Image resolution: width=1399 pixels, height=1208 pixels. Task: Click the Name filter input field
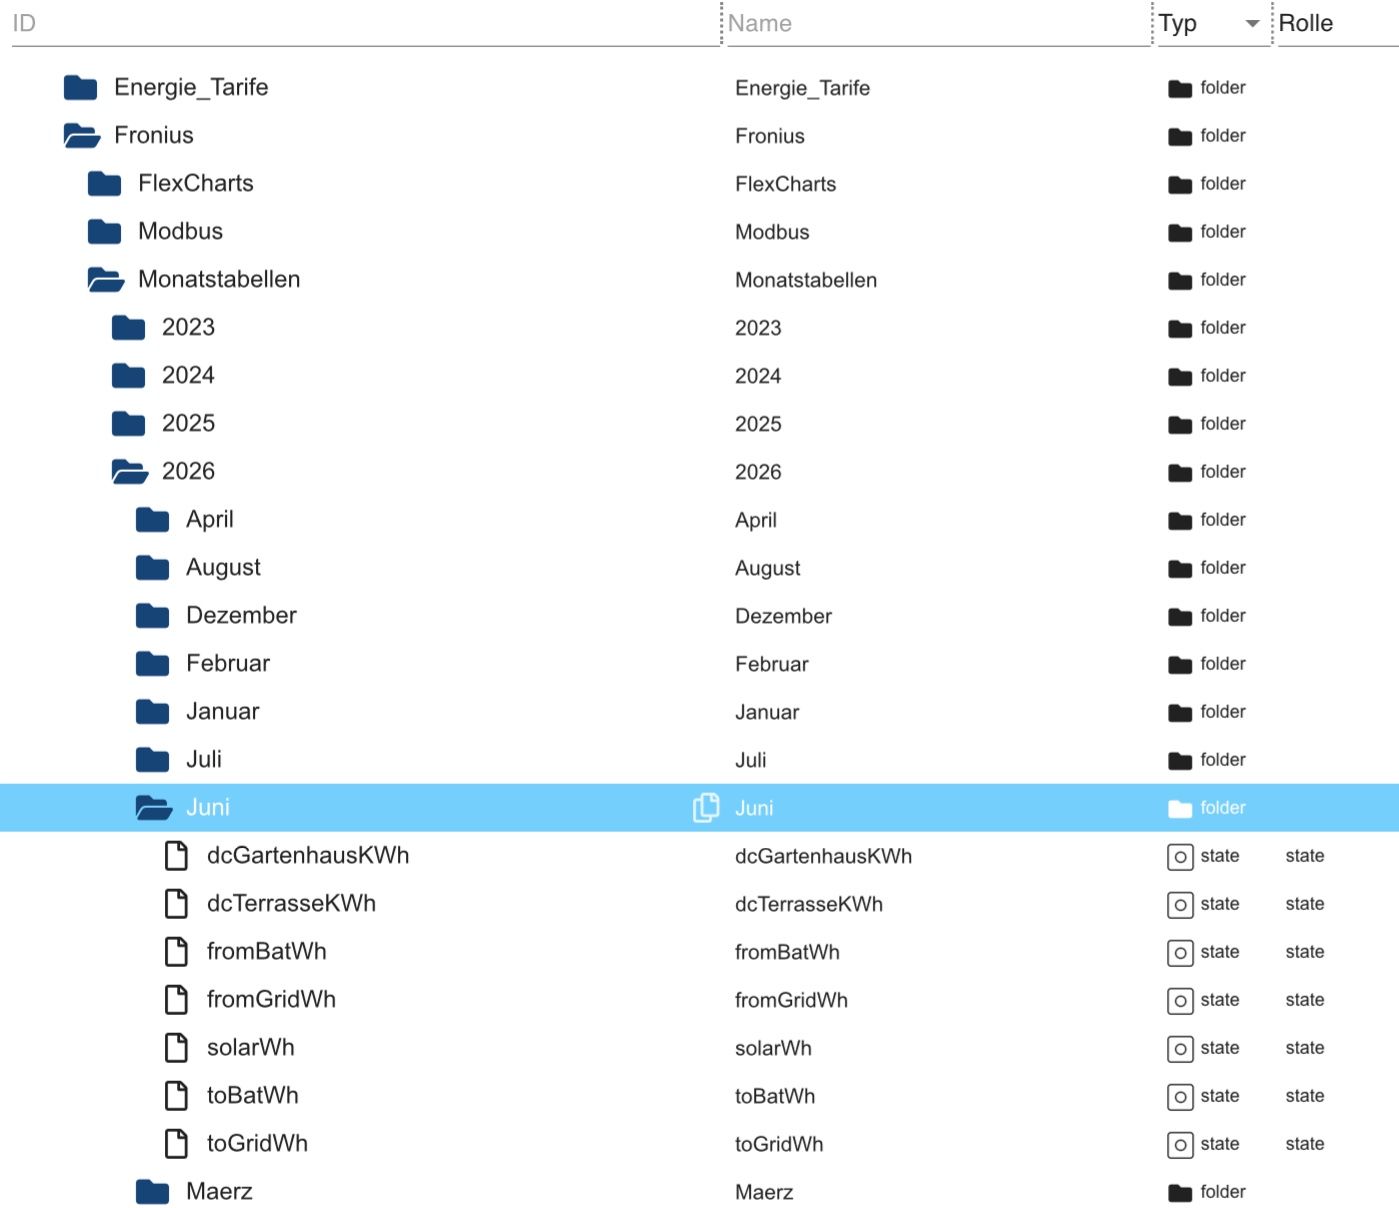pos(938,23)
